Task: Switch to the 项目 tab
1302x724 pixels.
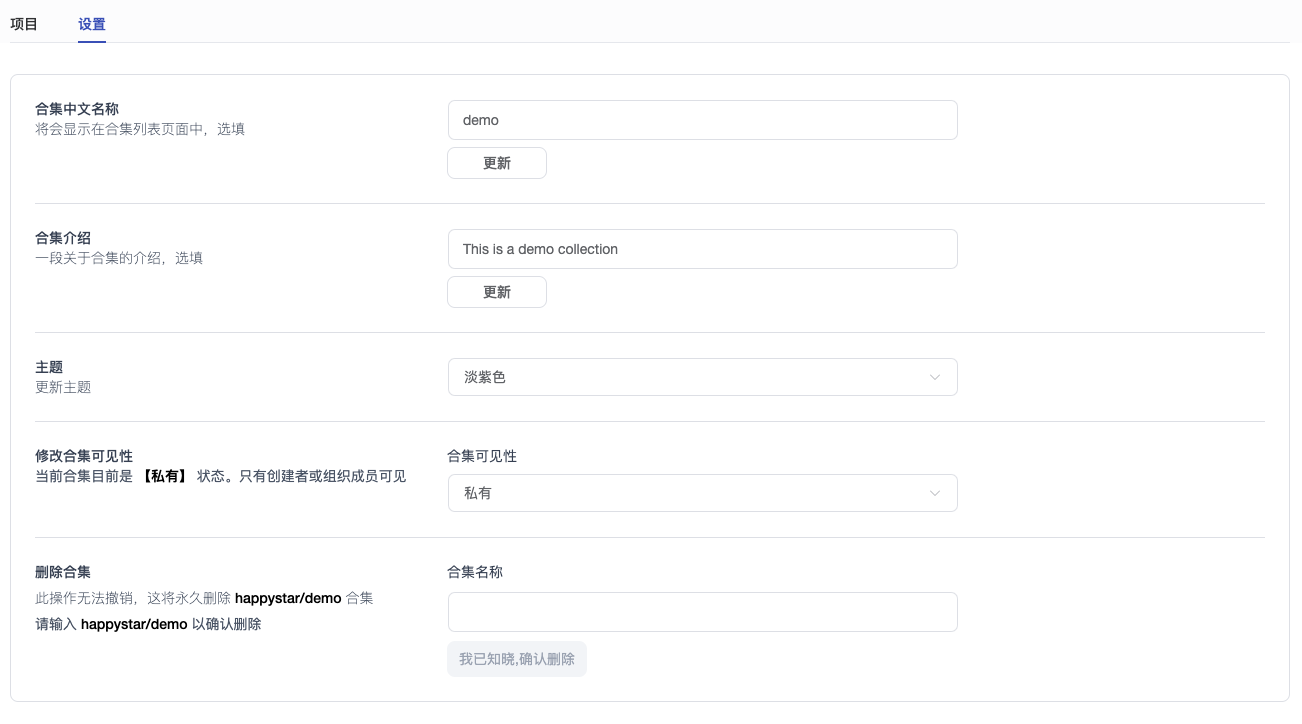Action: 24,24
